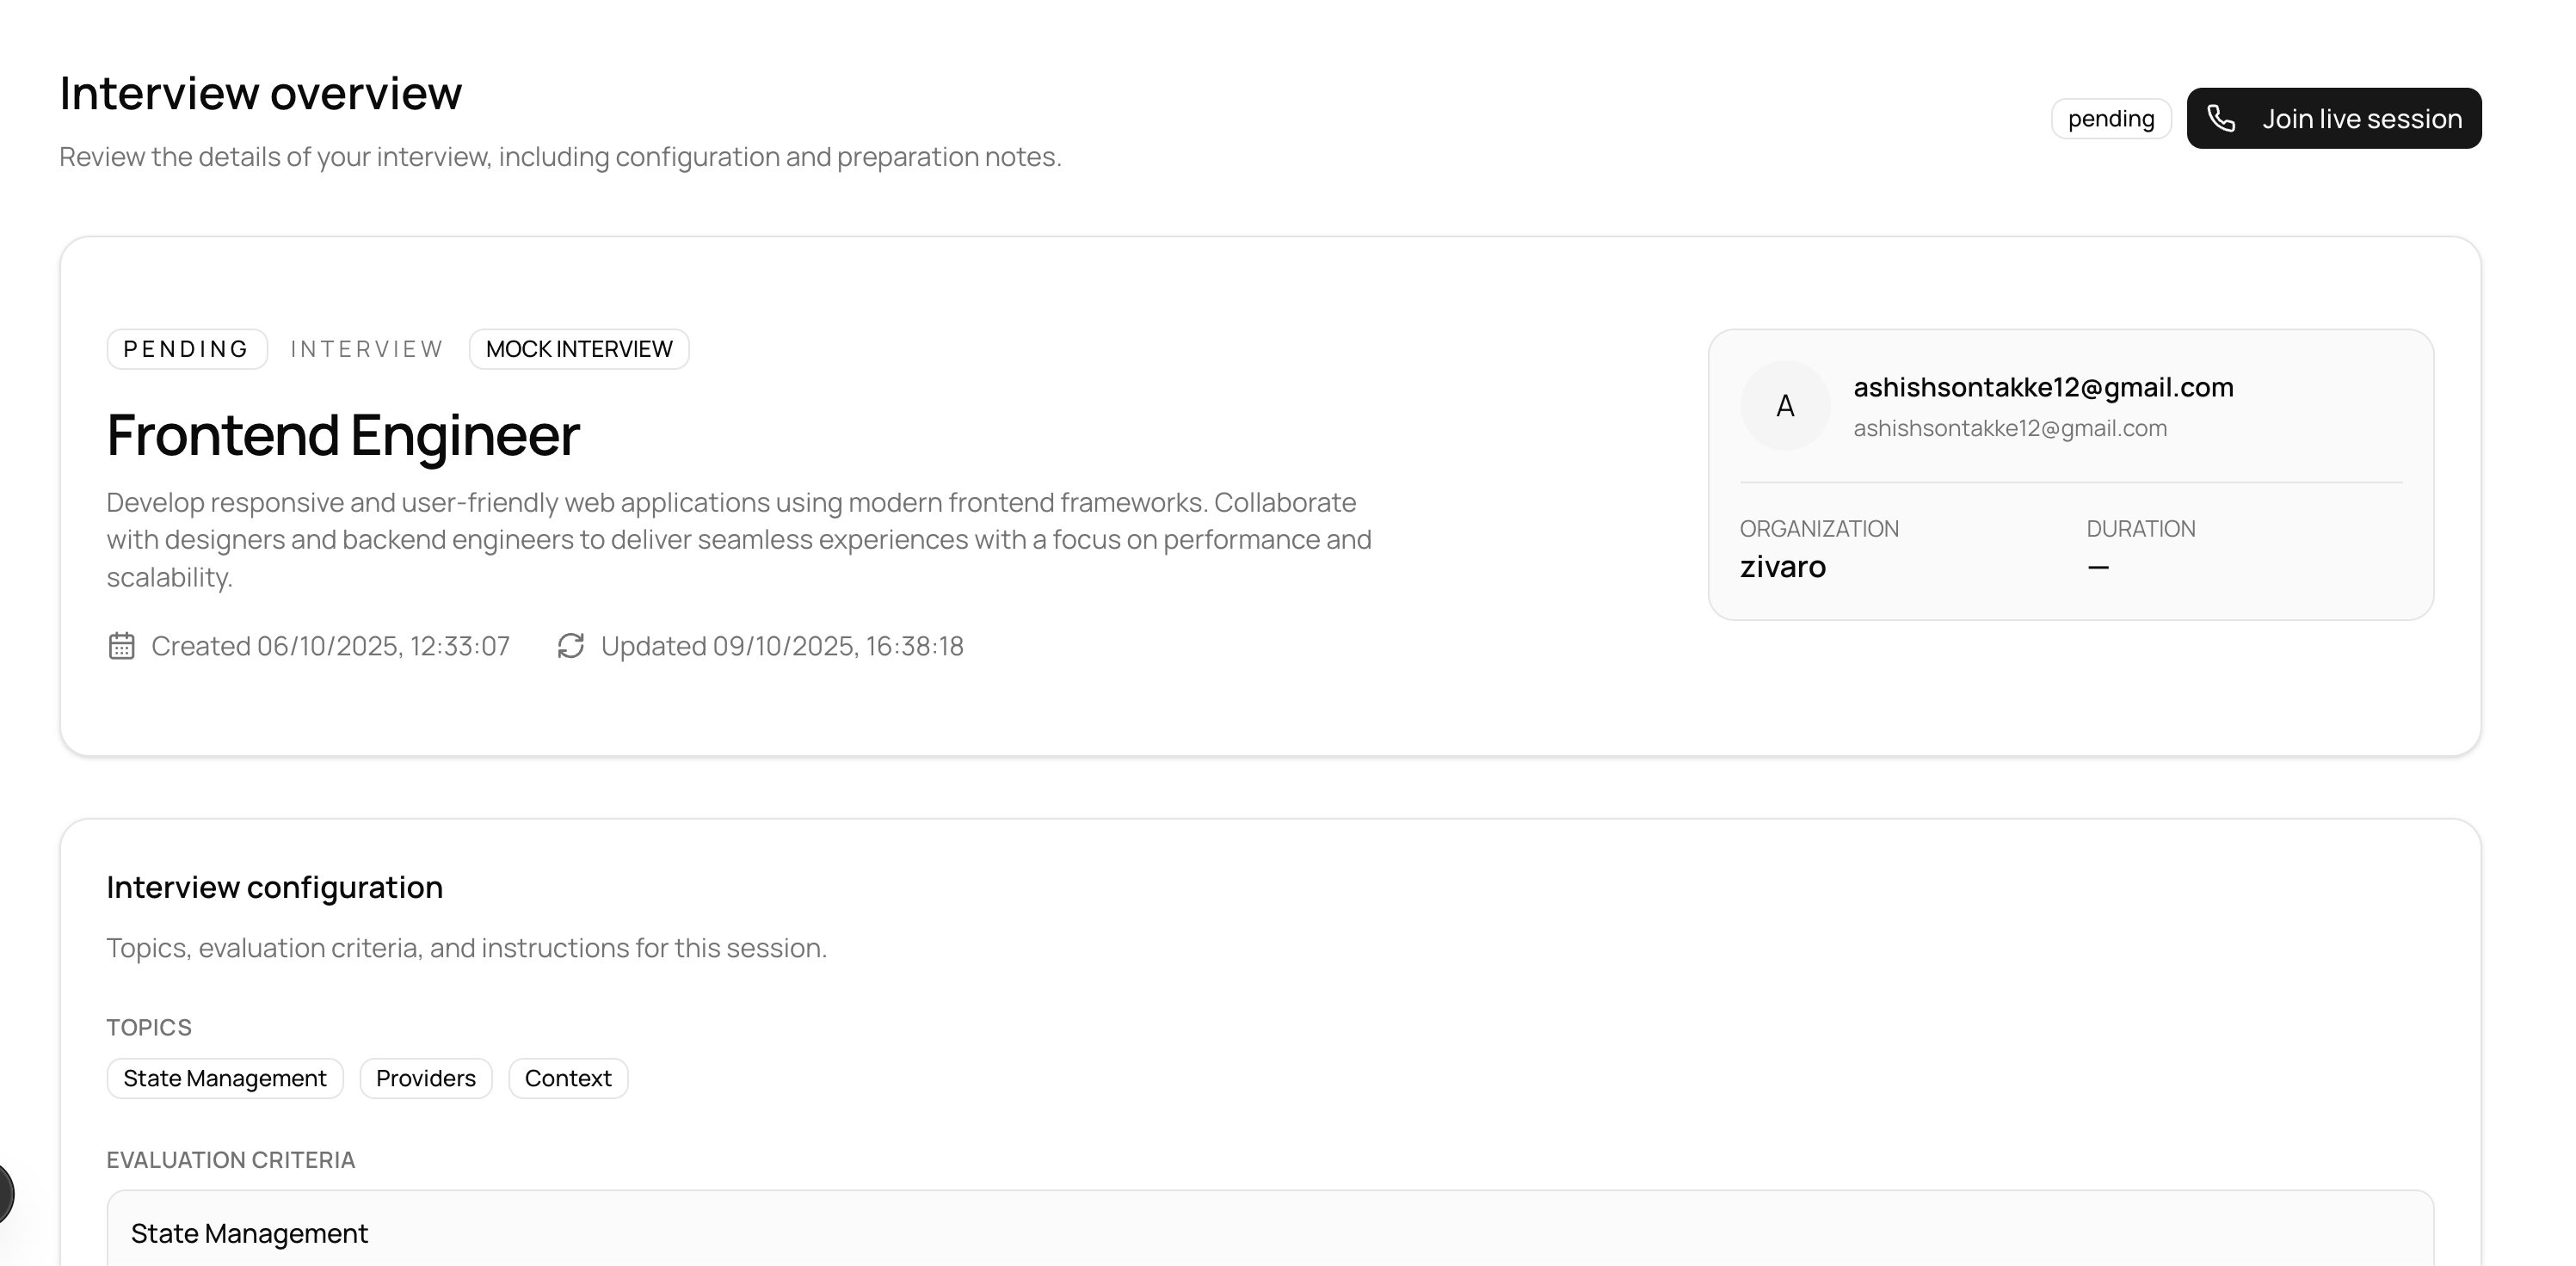Click the avatar circle with letter A
2576x1266 pixels.
pyautogui.click(x=1785, y=406)
